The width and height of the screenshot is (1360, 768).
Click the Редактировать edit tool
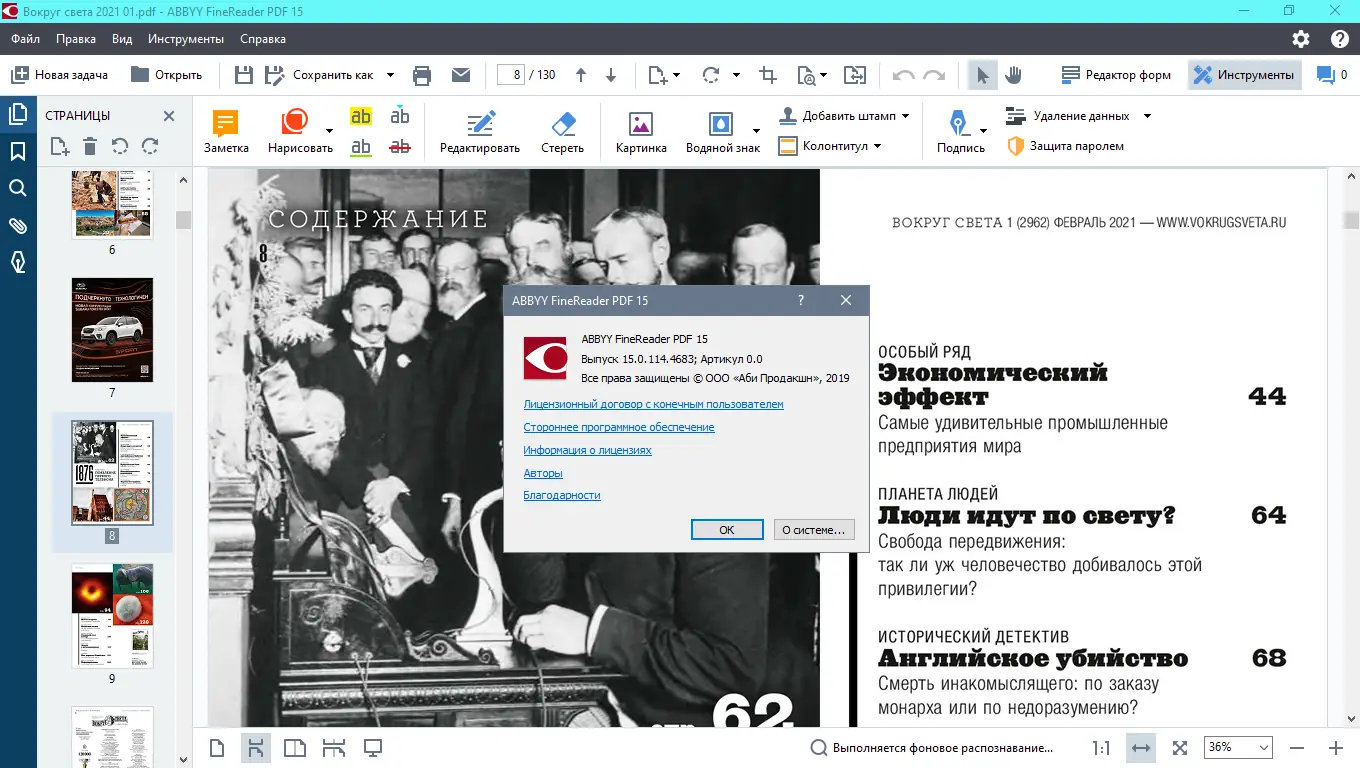(x=480, y=131)
